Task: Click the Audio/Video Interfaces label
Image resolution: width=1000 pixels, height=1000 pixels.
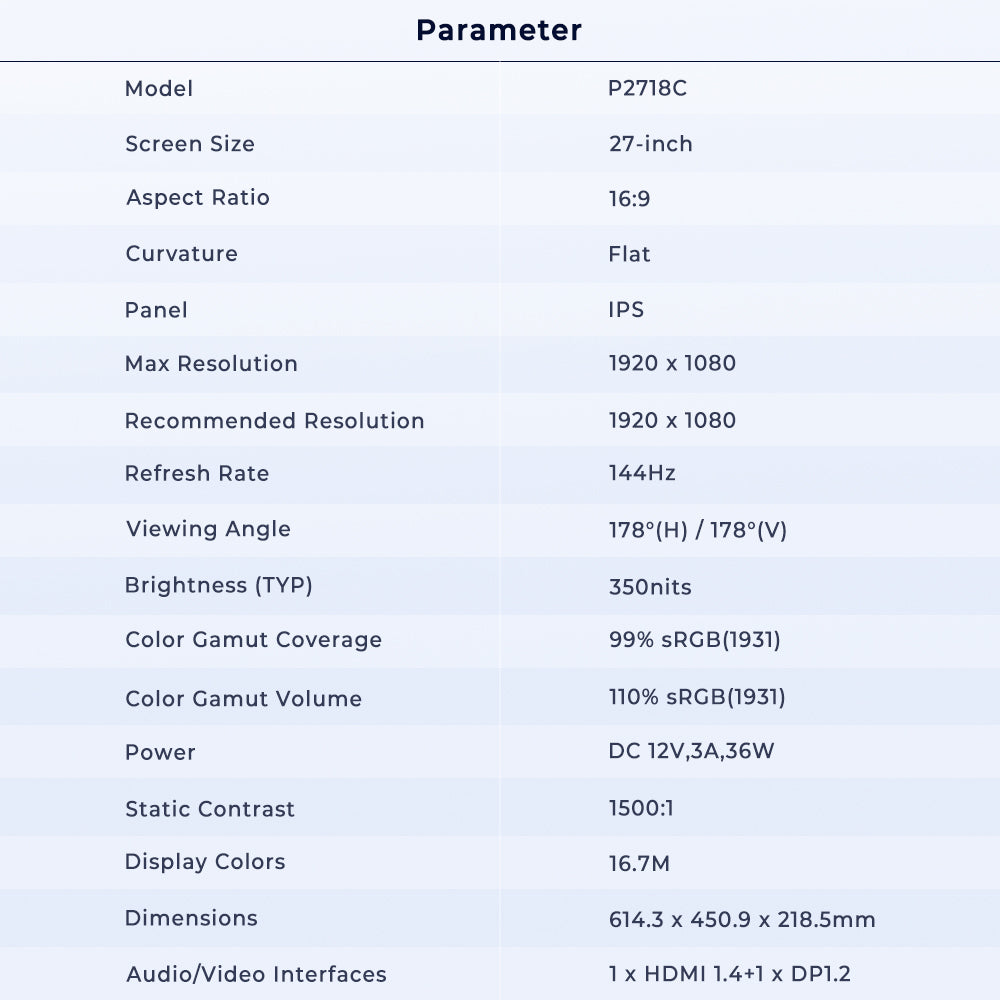Action: [256, 974]
